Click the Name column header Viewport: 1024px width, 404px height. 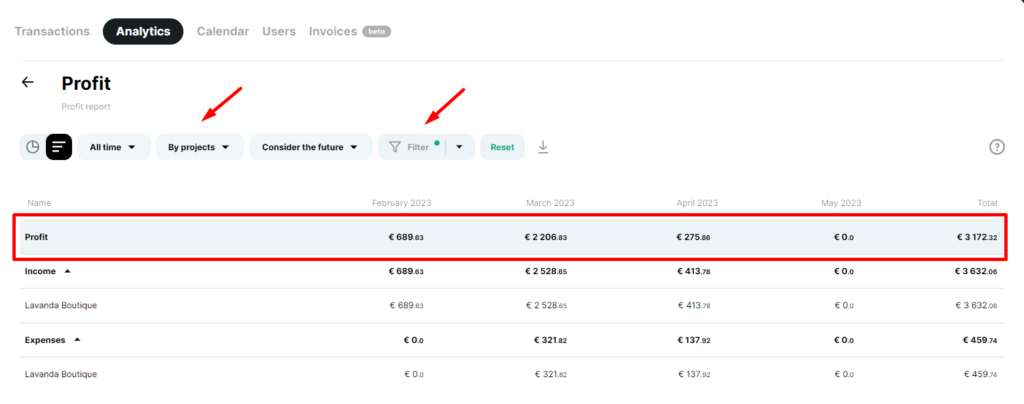(39, 203)
